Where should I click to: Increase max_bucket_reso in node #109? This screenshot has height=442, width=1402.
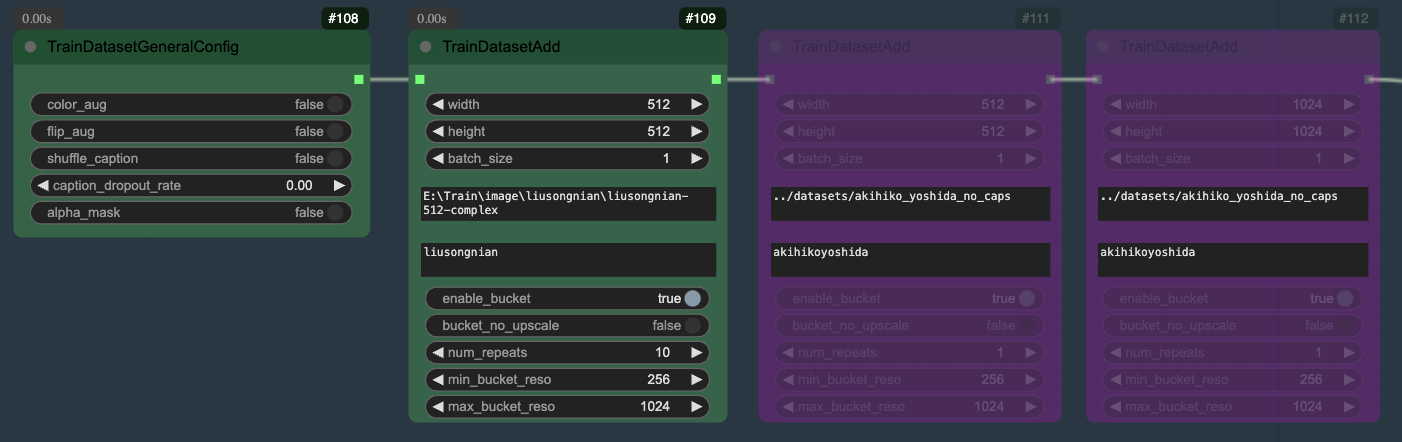point(697,406)
